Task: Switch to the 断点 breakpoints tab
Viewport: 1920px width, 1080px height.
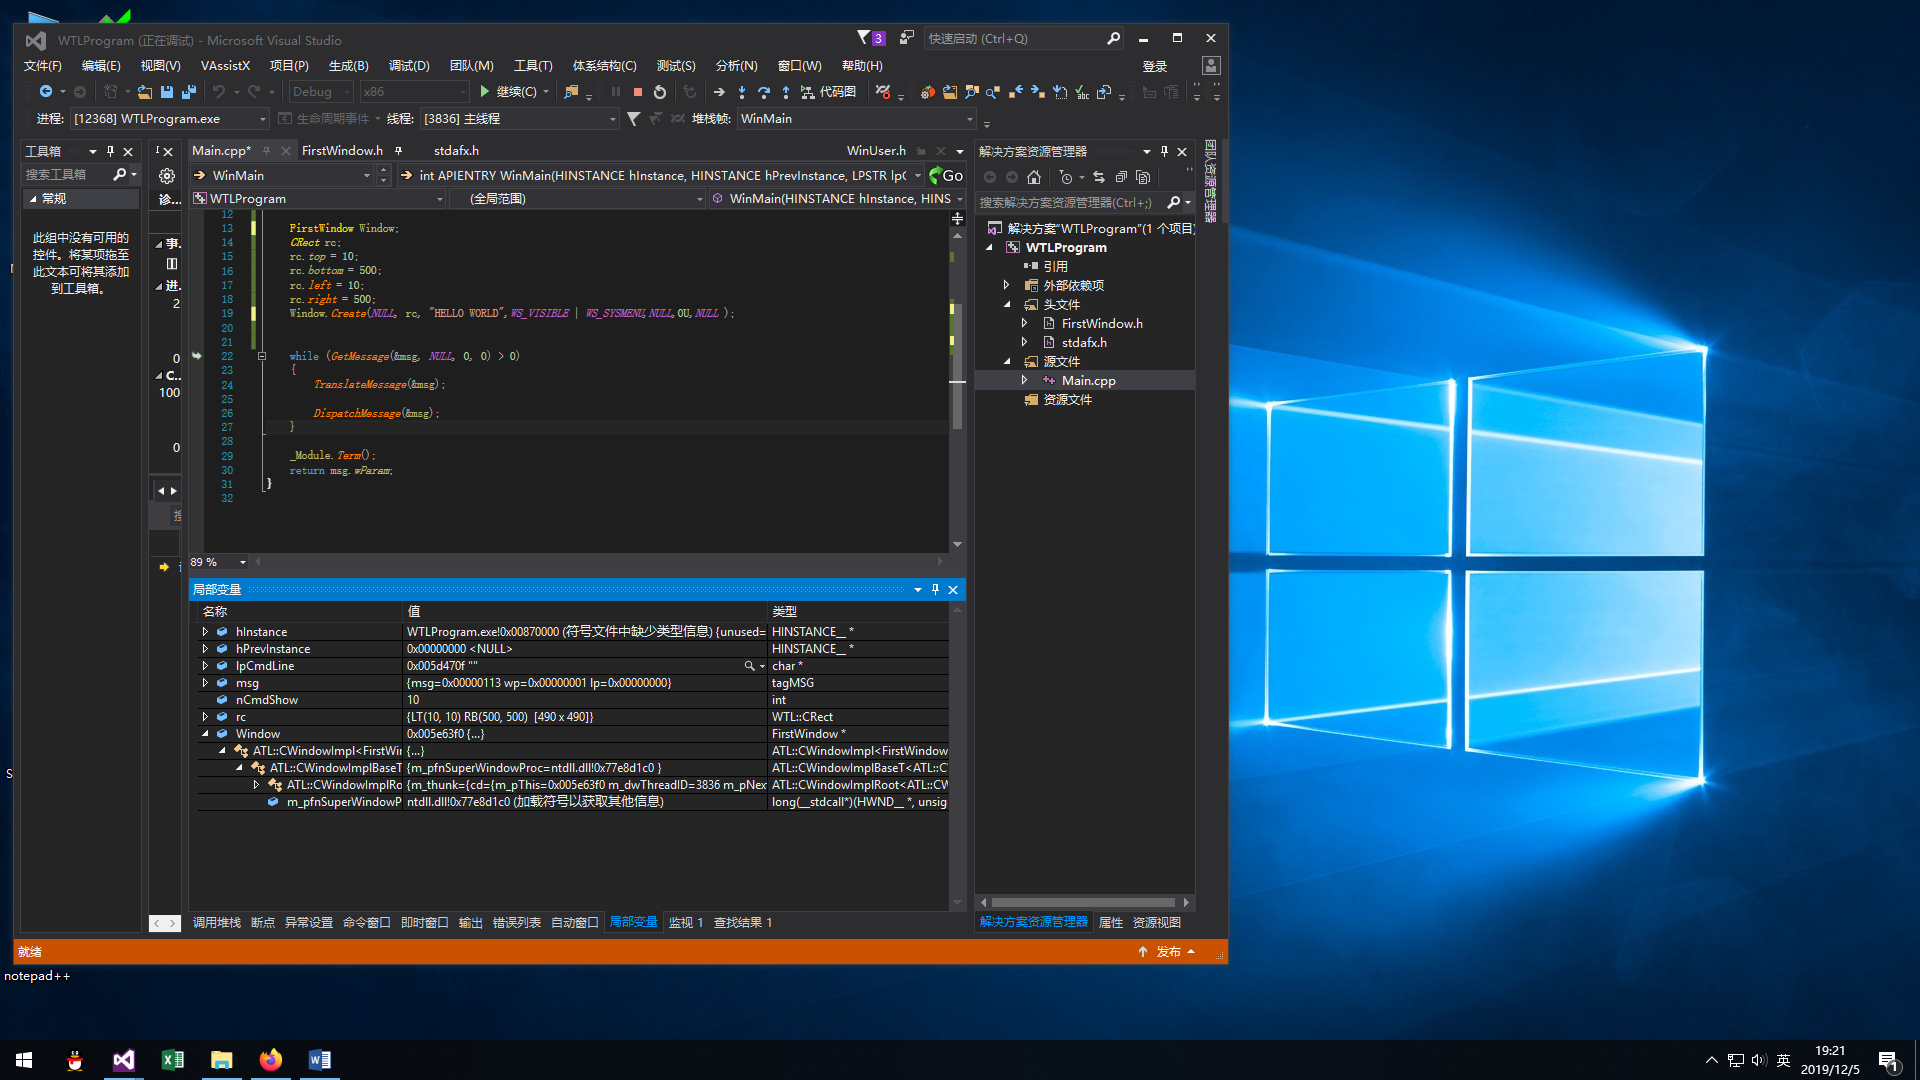Action: pos(263,923)
